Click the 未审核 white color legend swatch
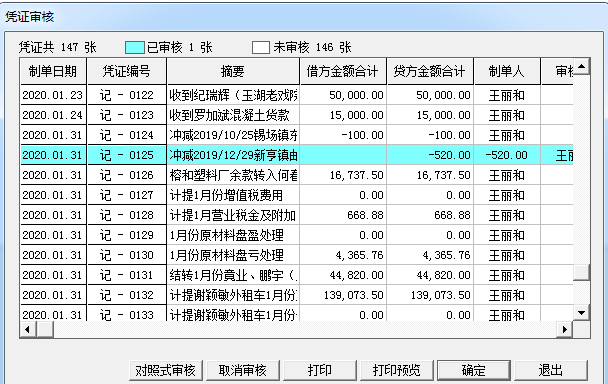The image size is (608, 384). (x=261, y=48)
